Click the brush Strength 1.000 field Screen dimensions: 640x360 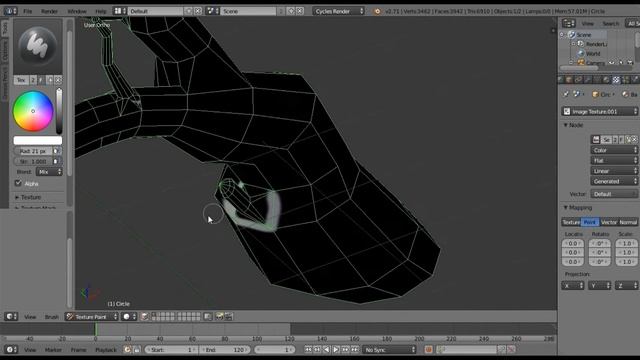[x=33, y=161]
